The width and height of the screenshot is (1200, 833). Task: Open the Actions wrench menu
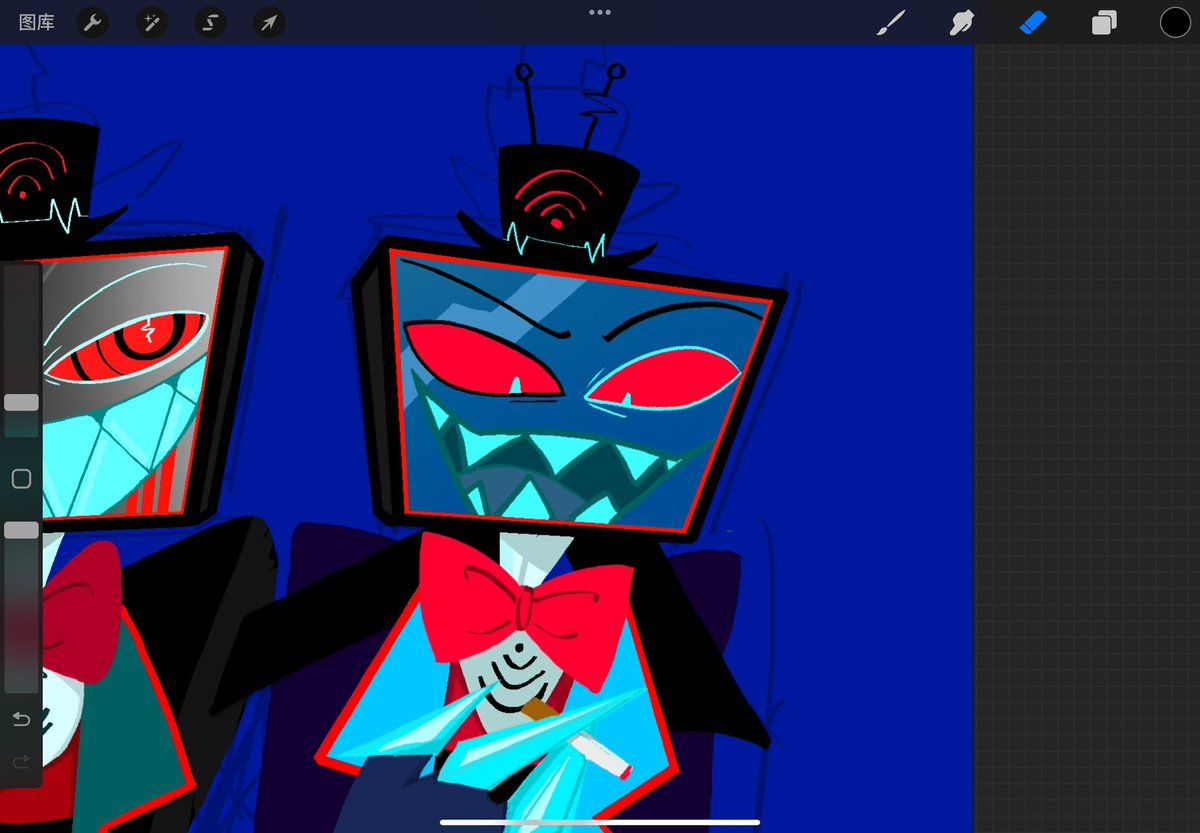coord(93,23)
